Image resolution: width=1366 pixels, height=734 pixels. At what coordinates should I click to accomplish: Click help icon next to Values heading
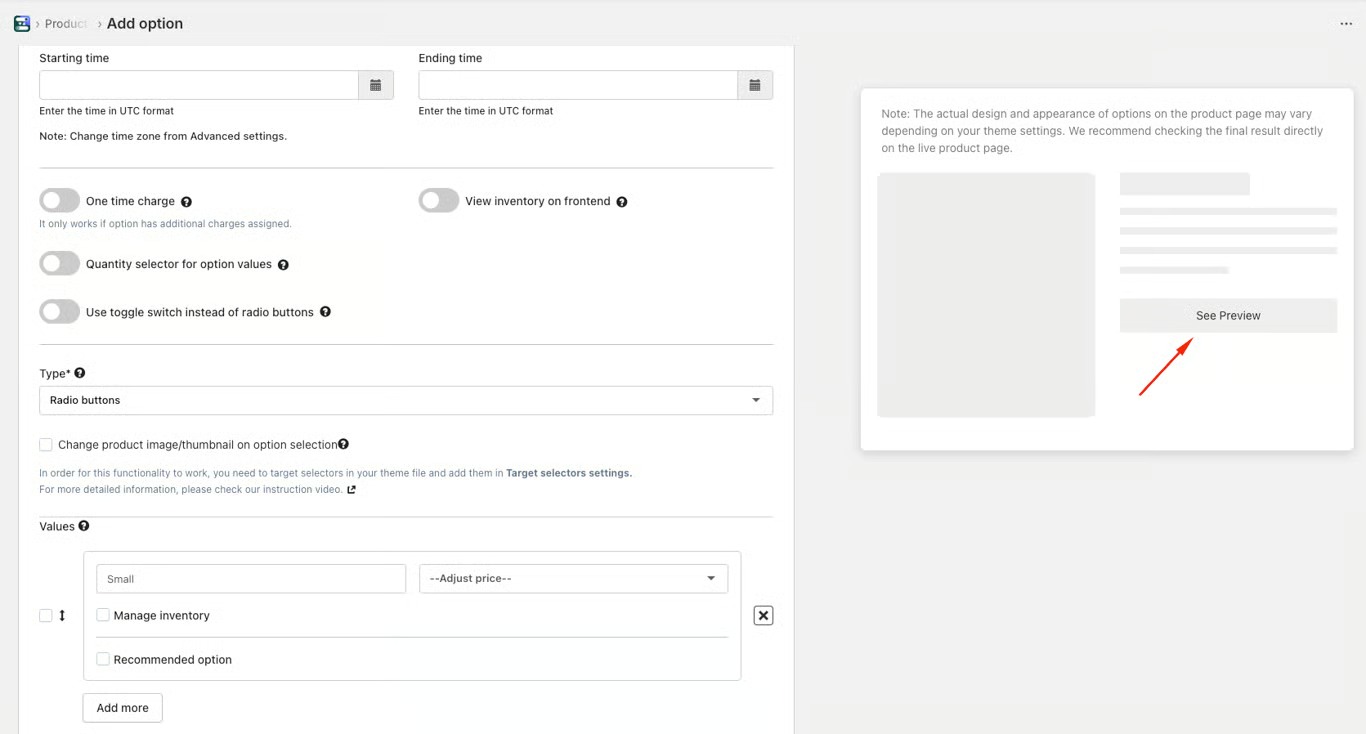[x=84, y=526]
